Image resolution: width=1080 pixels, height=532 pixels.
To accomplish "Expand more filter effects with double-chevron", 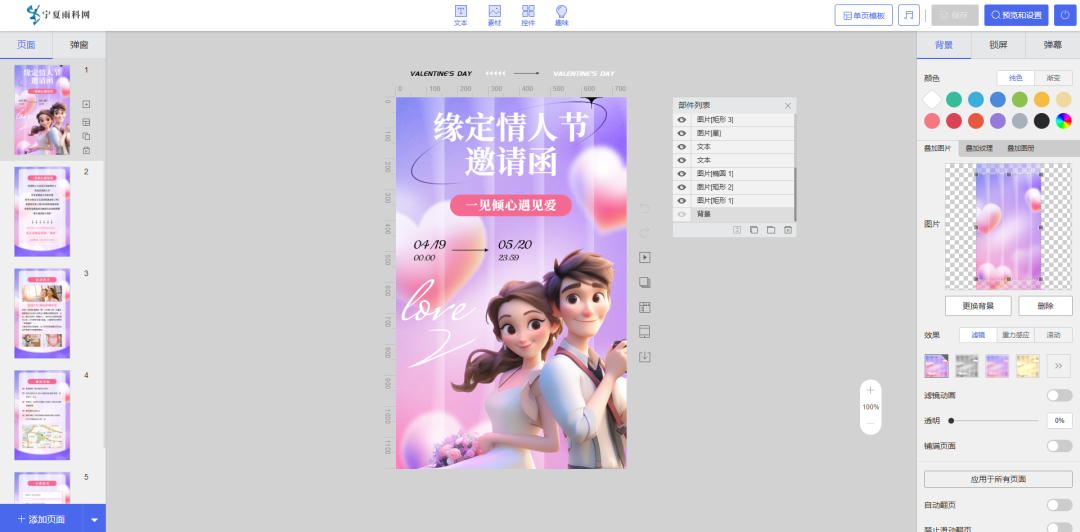I will [x=1059, y=366].
